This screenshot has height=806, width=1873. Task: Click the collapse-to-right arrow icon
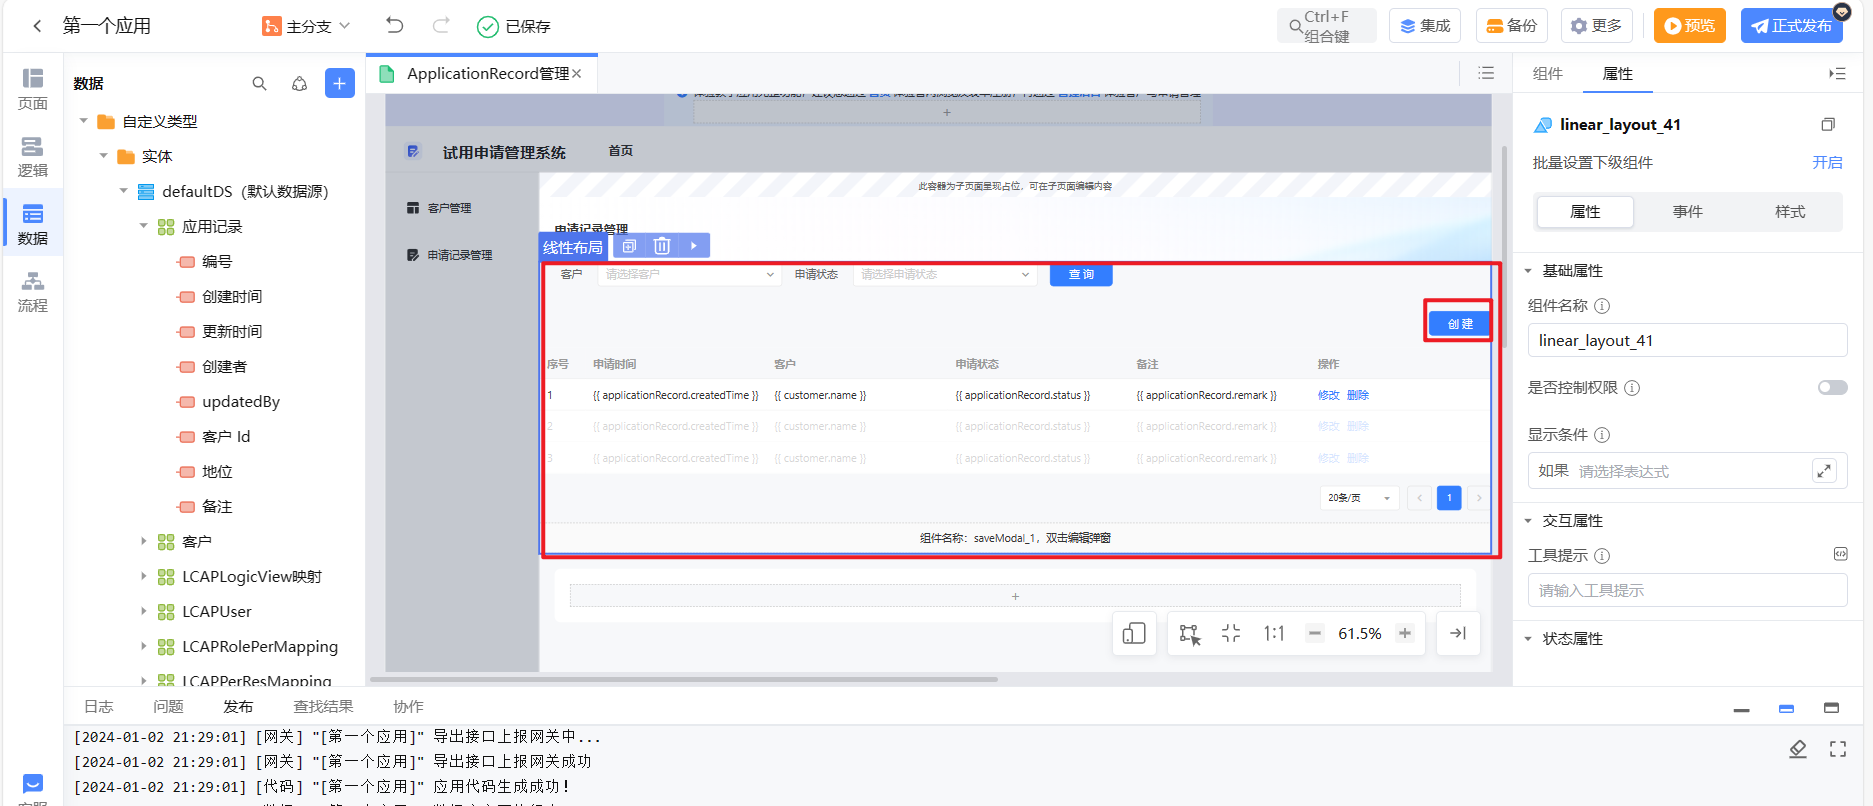1458,633
